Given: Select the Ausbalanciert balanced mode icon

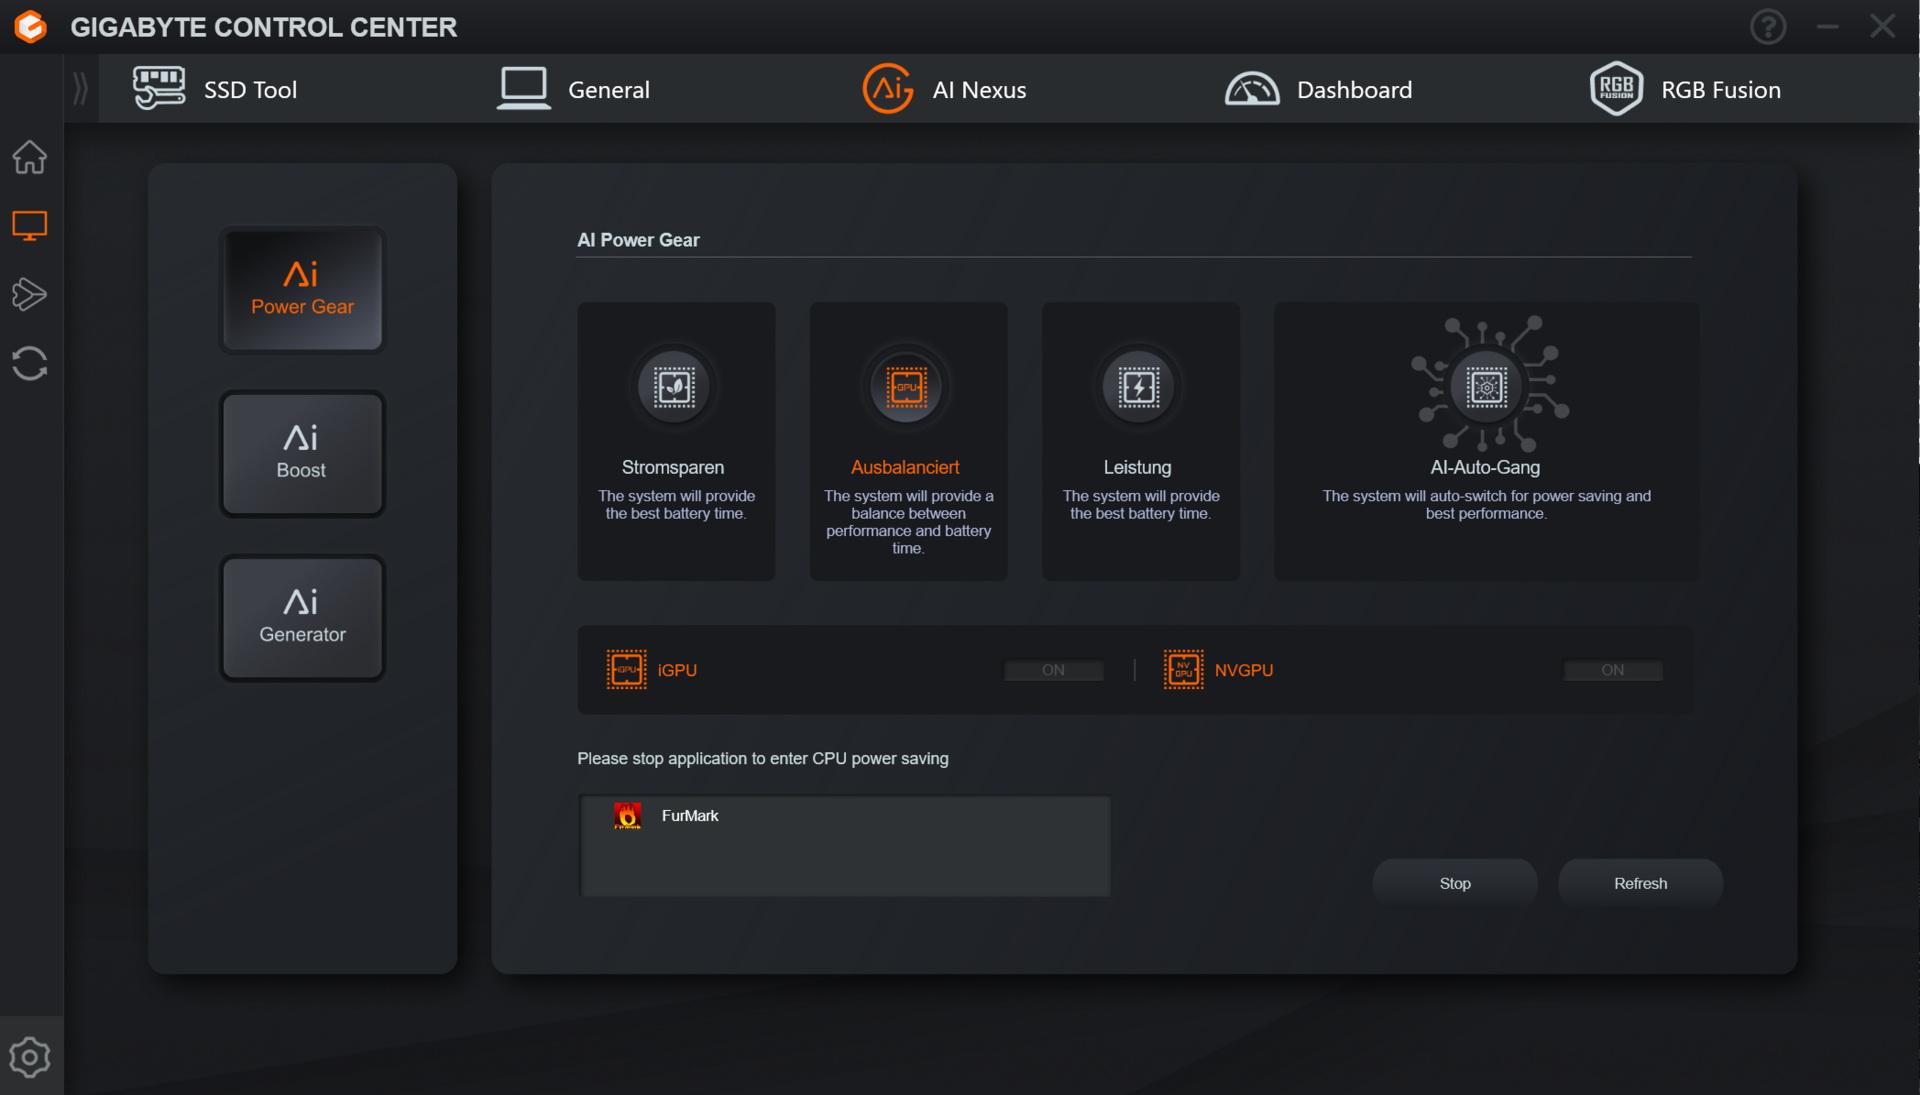Looking at the screenshot, I should coord(906,387).
